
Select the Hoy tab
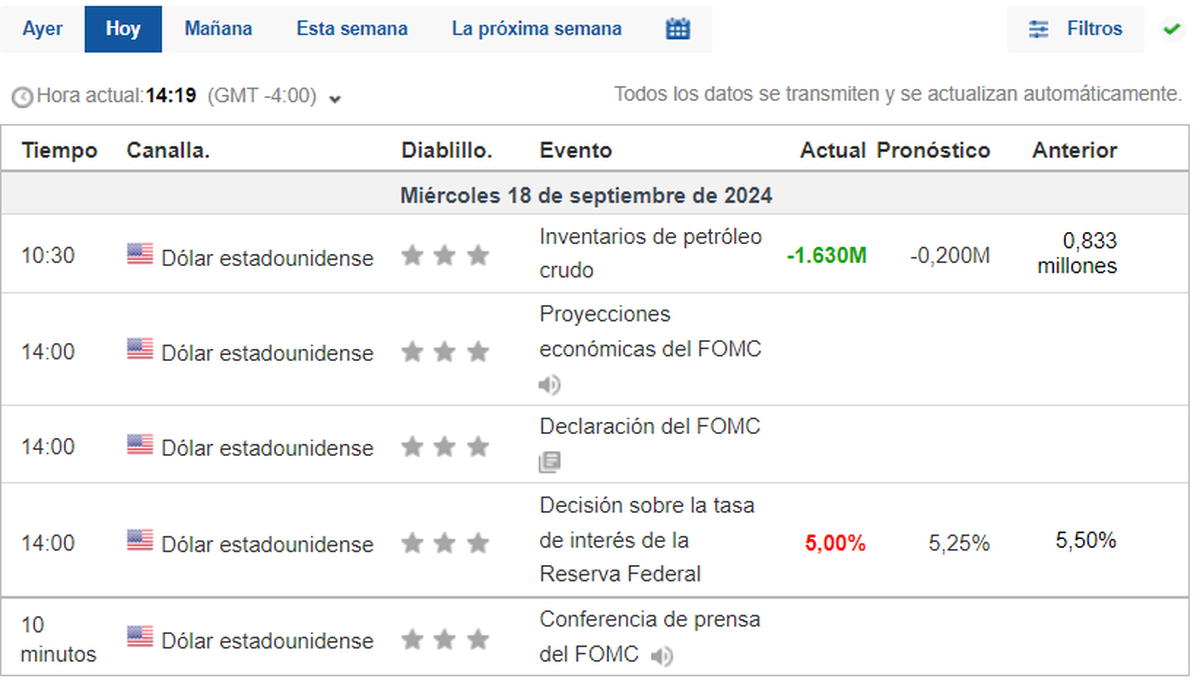pos(123,29)
